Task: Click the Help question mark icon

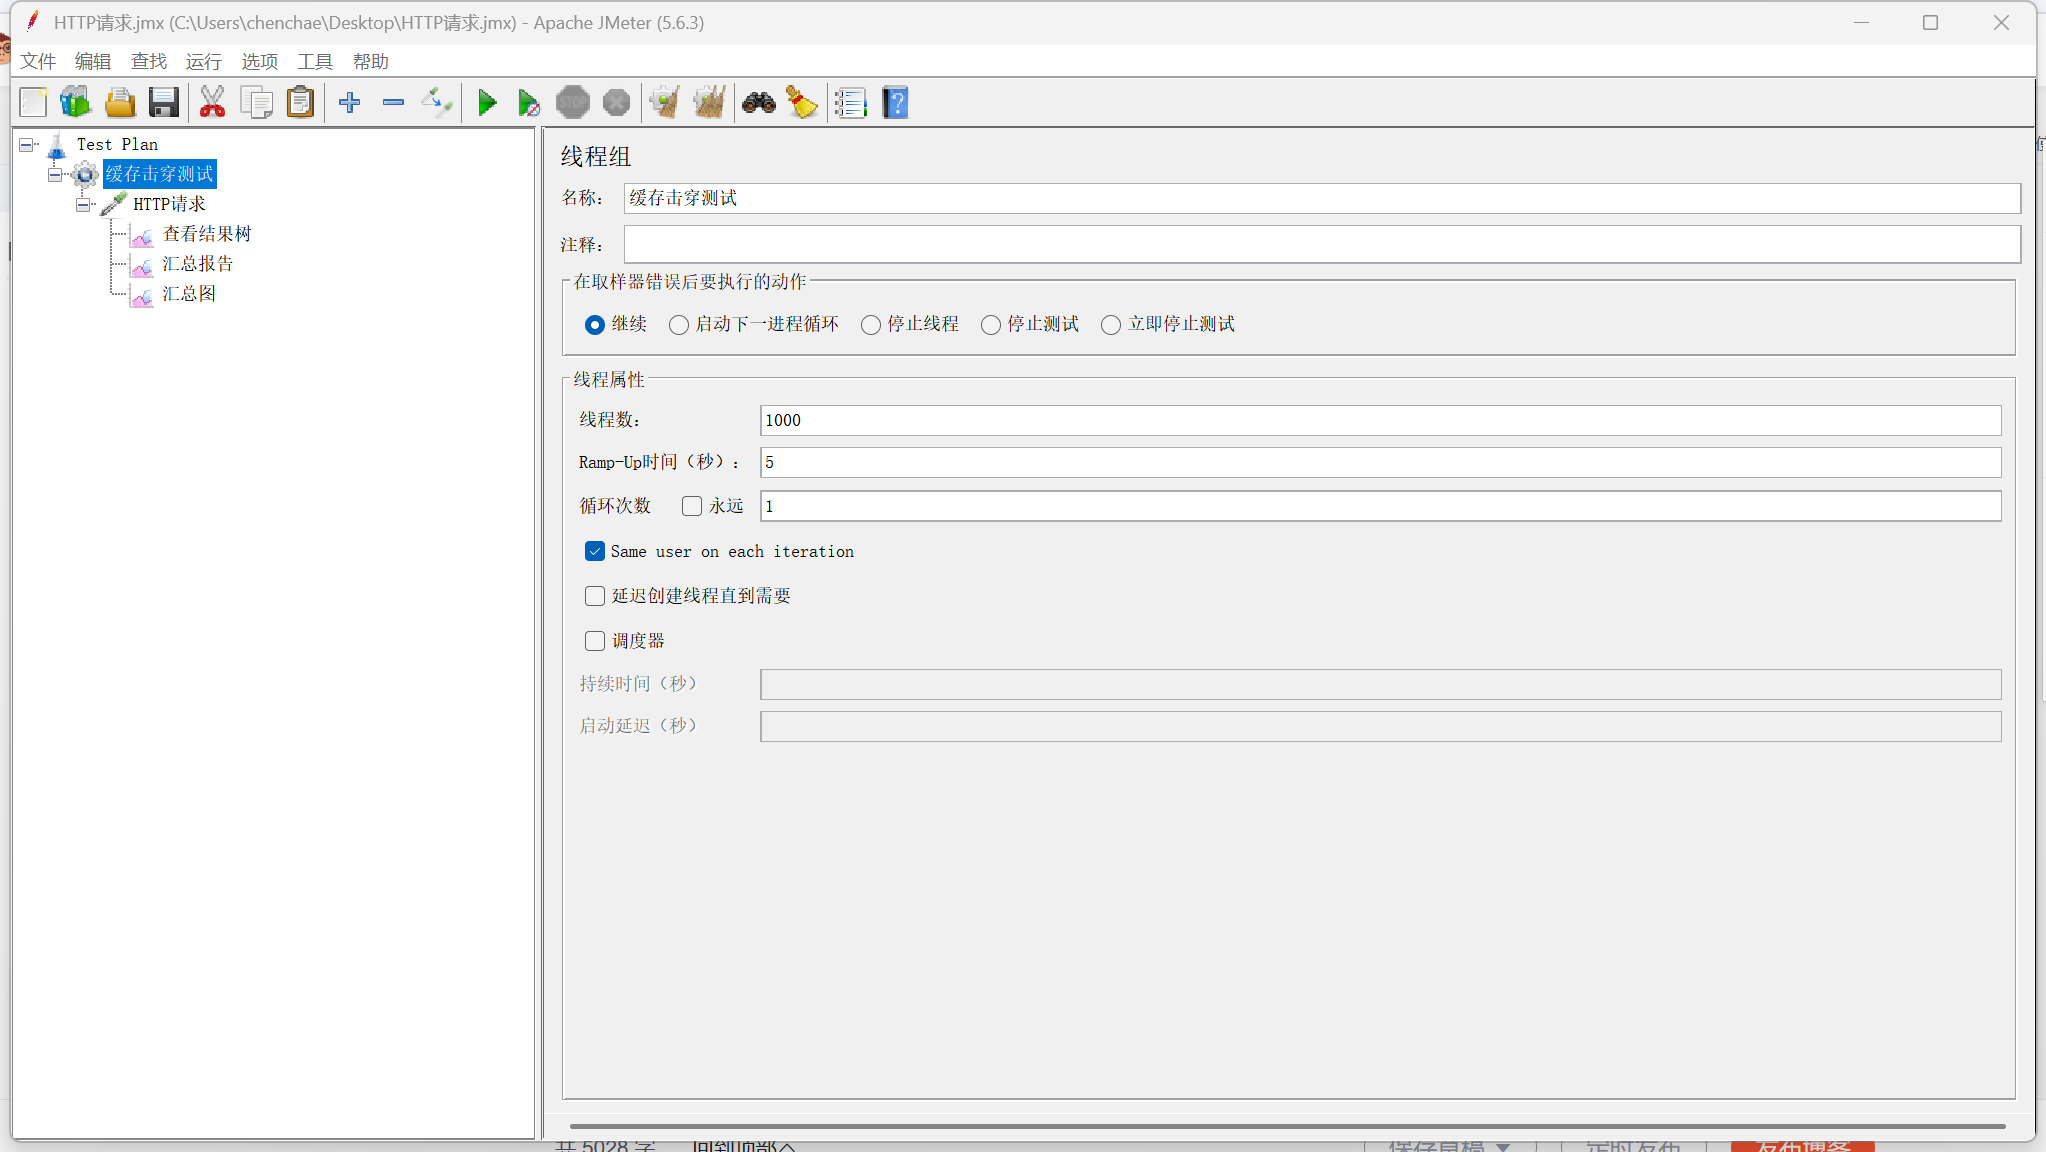Action: [895, 102]
